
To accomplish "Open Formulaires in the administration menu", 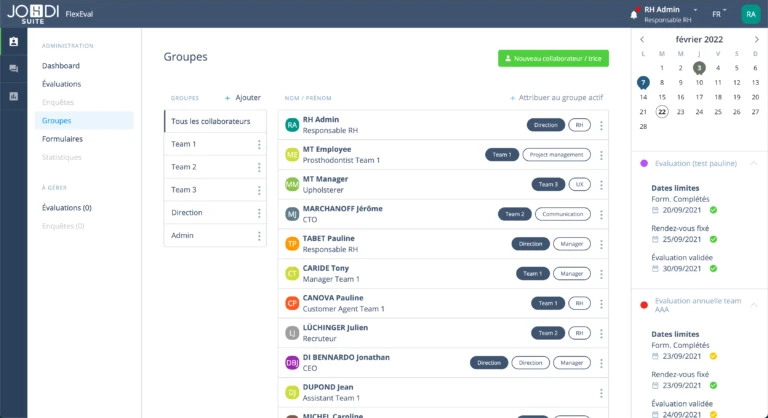I will (x=62, y=139).
